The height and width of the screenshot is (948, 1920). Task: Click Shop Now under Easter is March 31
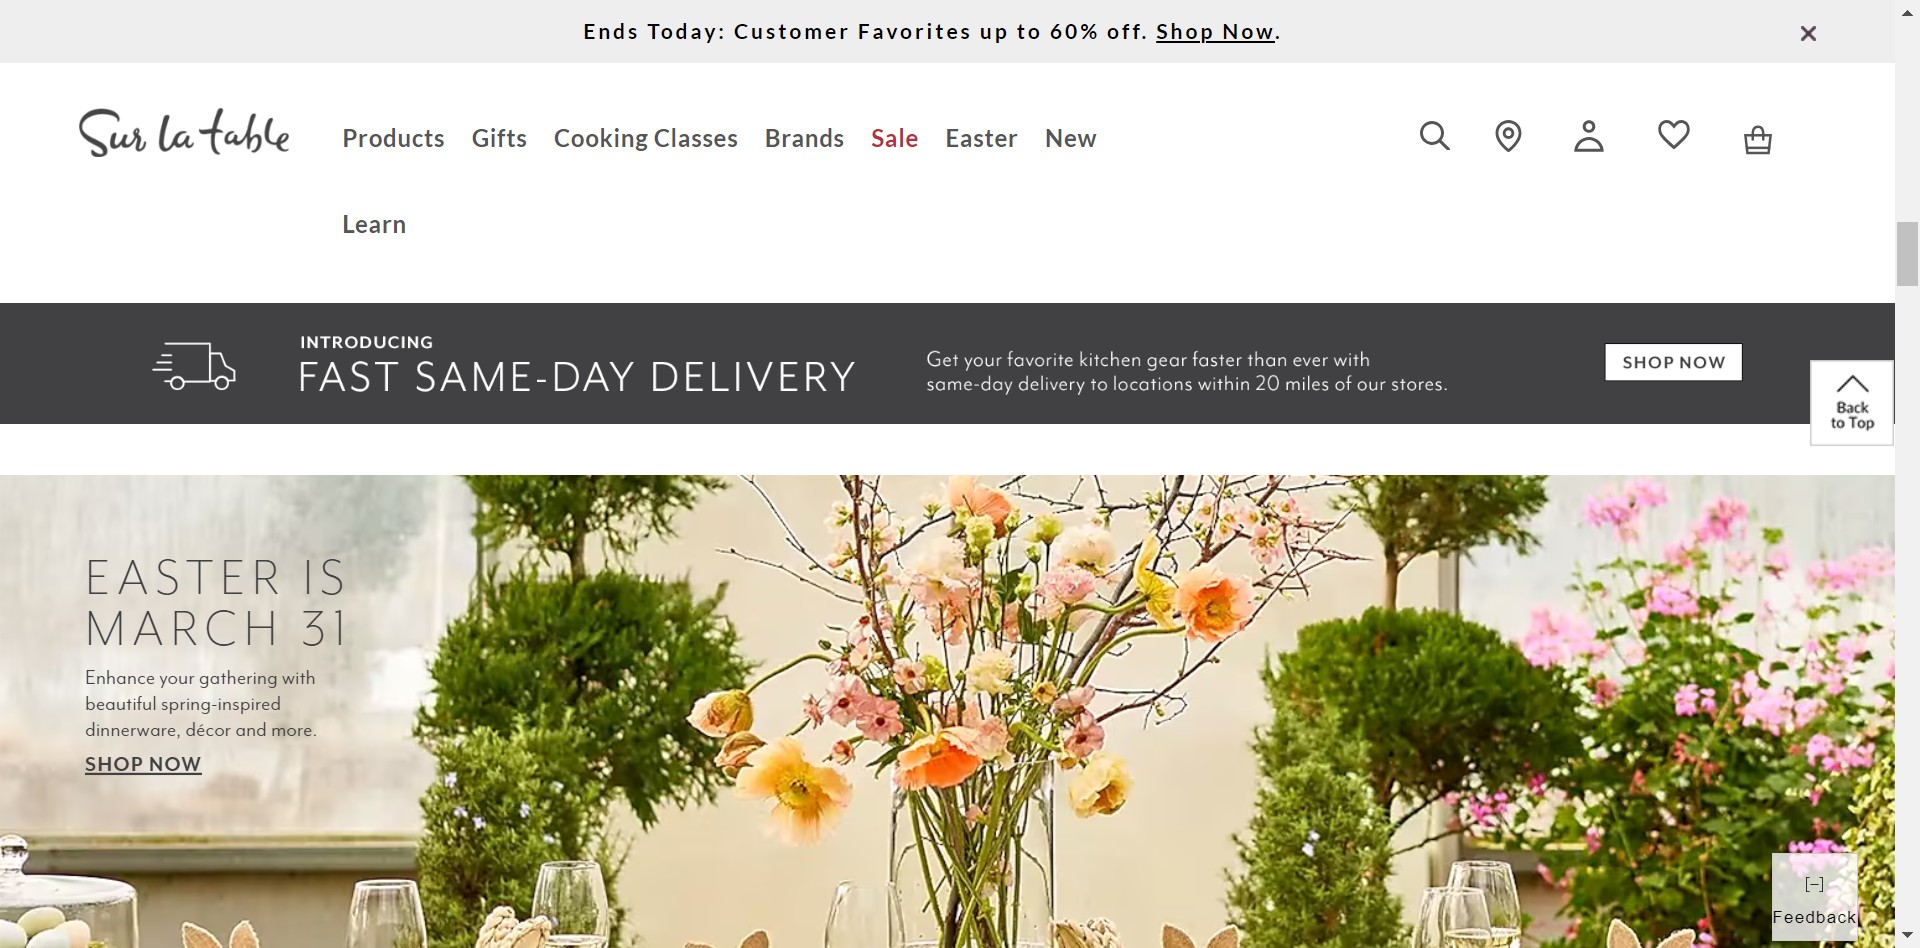coord(143,764)
